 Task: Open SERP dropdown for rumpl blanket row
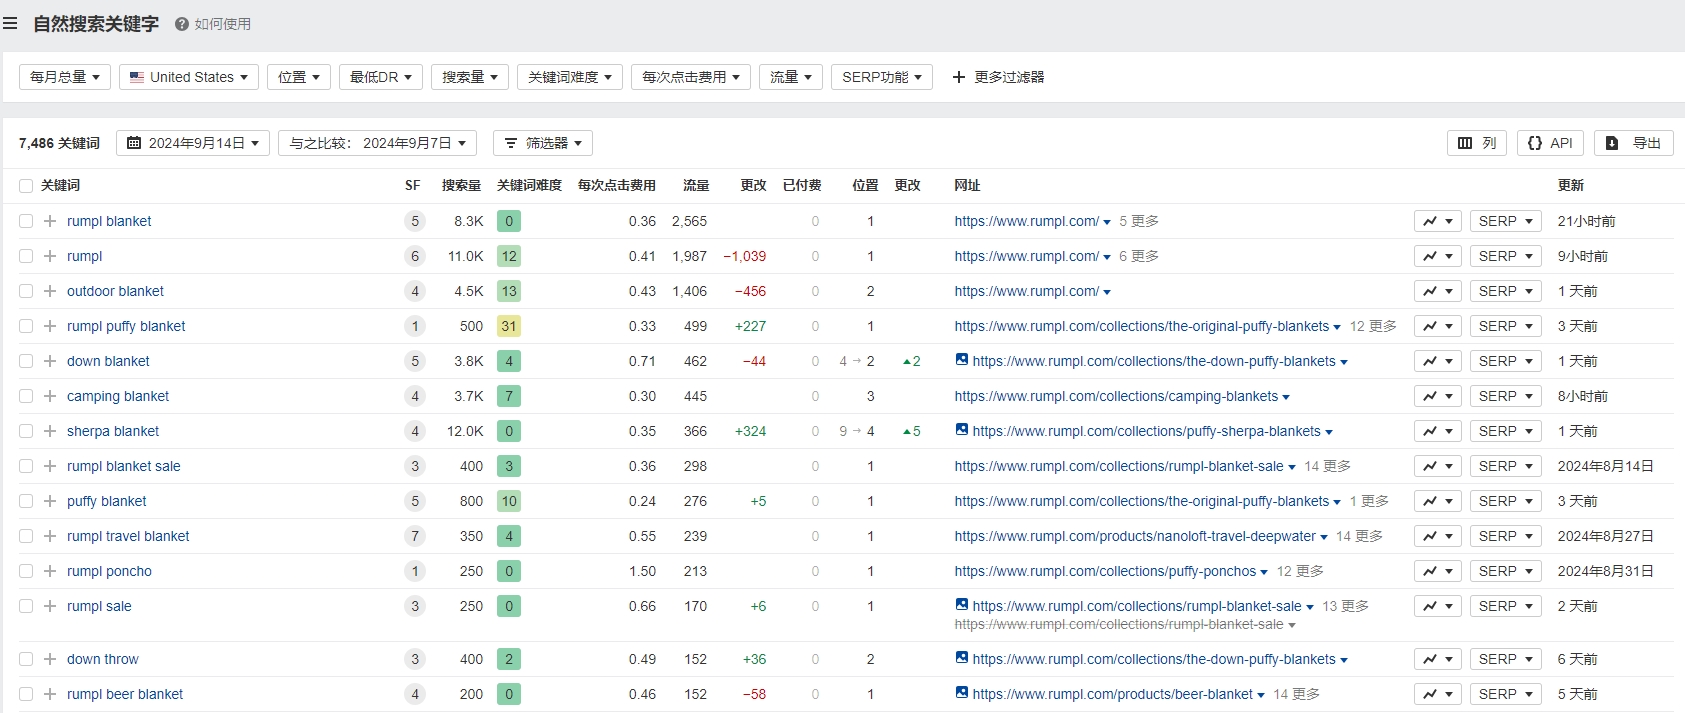pos(1506,221)
